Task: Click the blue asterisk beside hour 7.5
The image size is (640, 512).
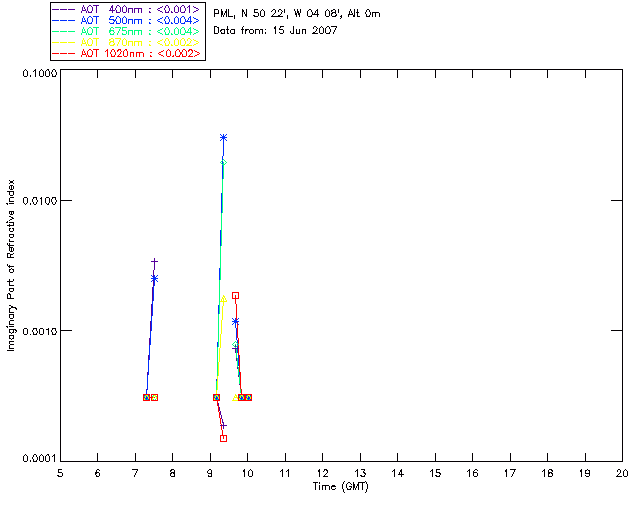Action: tap(154, 278)
